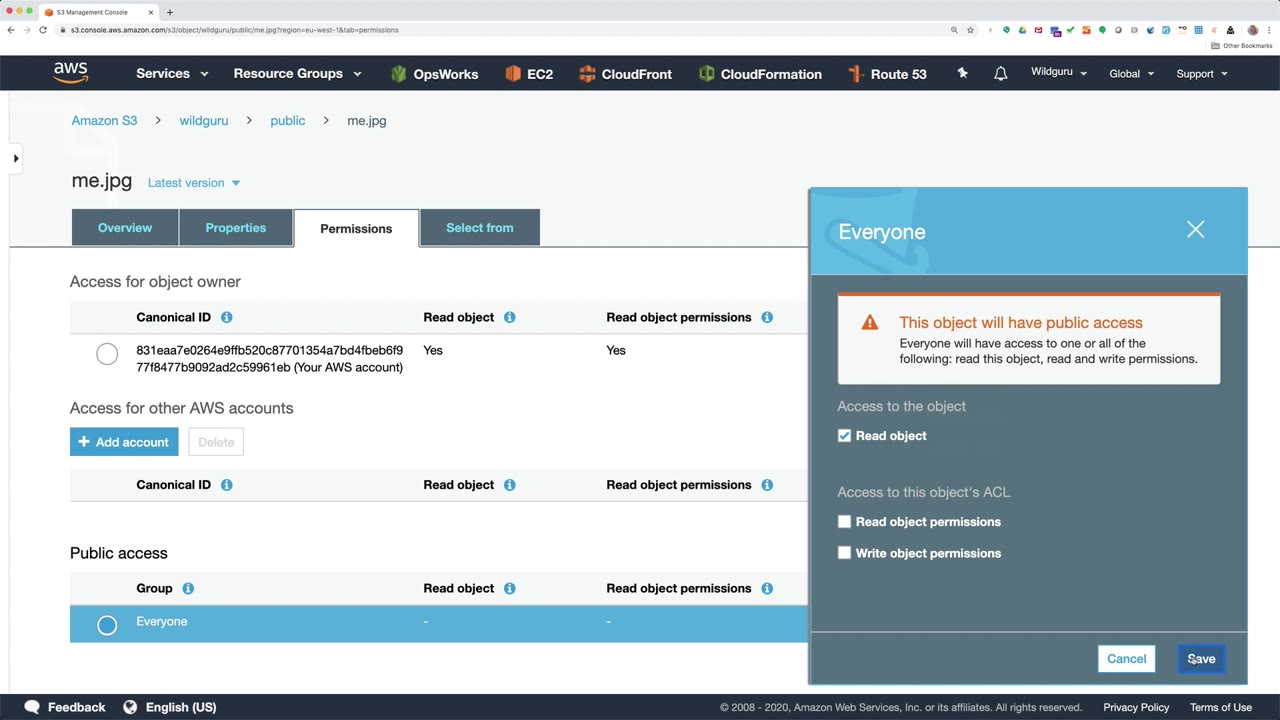Go to the Amazon S3 breadcrumb link
Image resolution: width=1280 pixels, height=720 pixels.
[104, 121]
